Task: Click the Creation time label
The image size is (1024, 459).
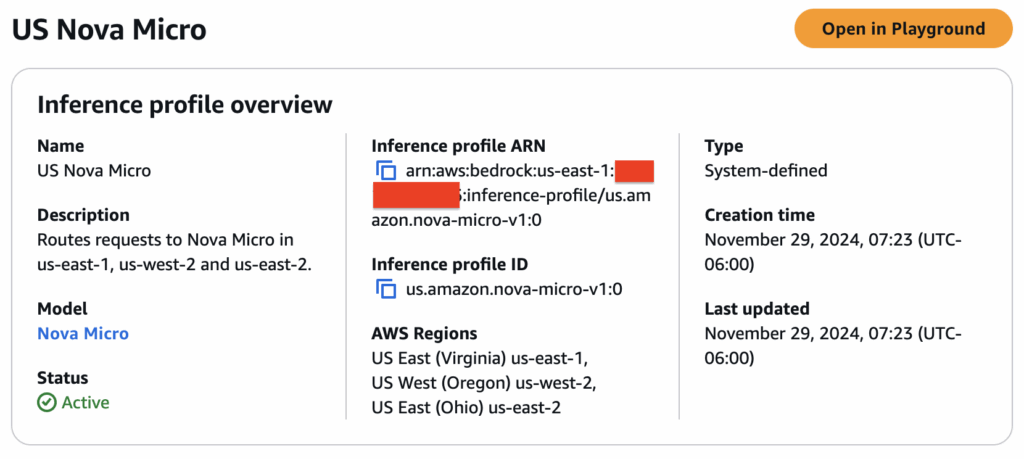Action: (759, 215)
